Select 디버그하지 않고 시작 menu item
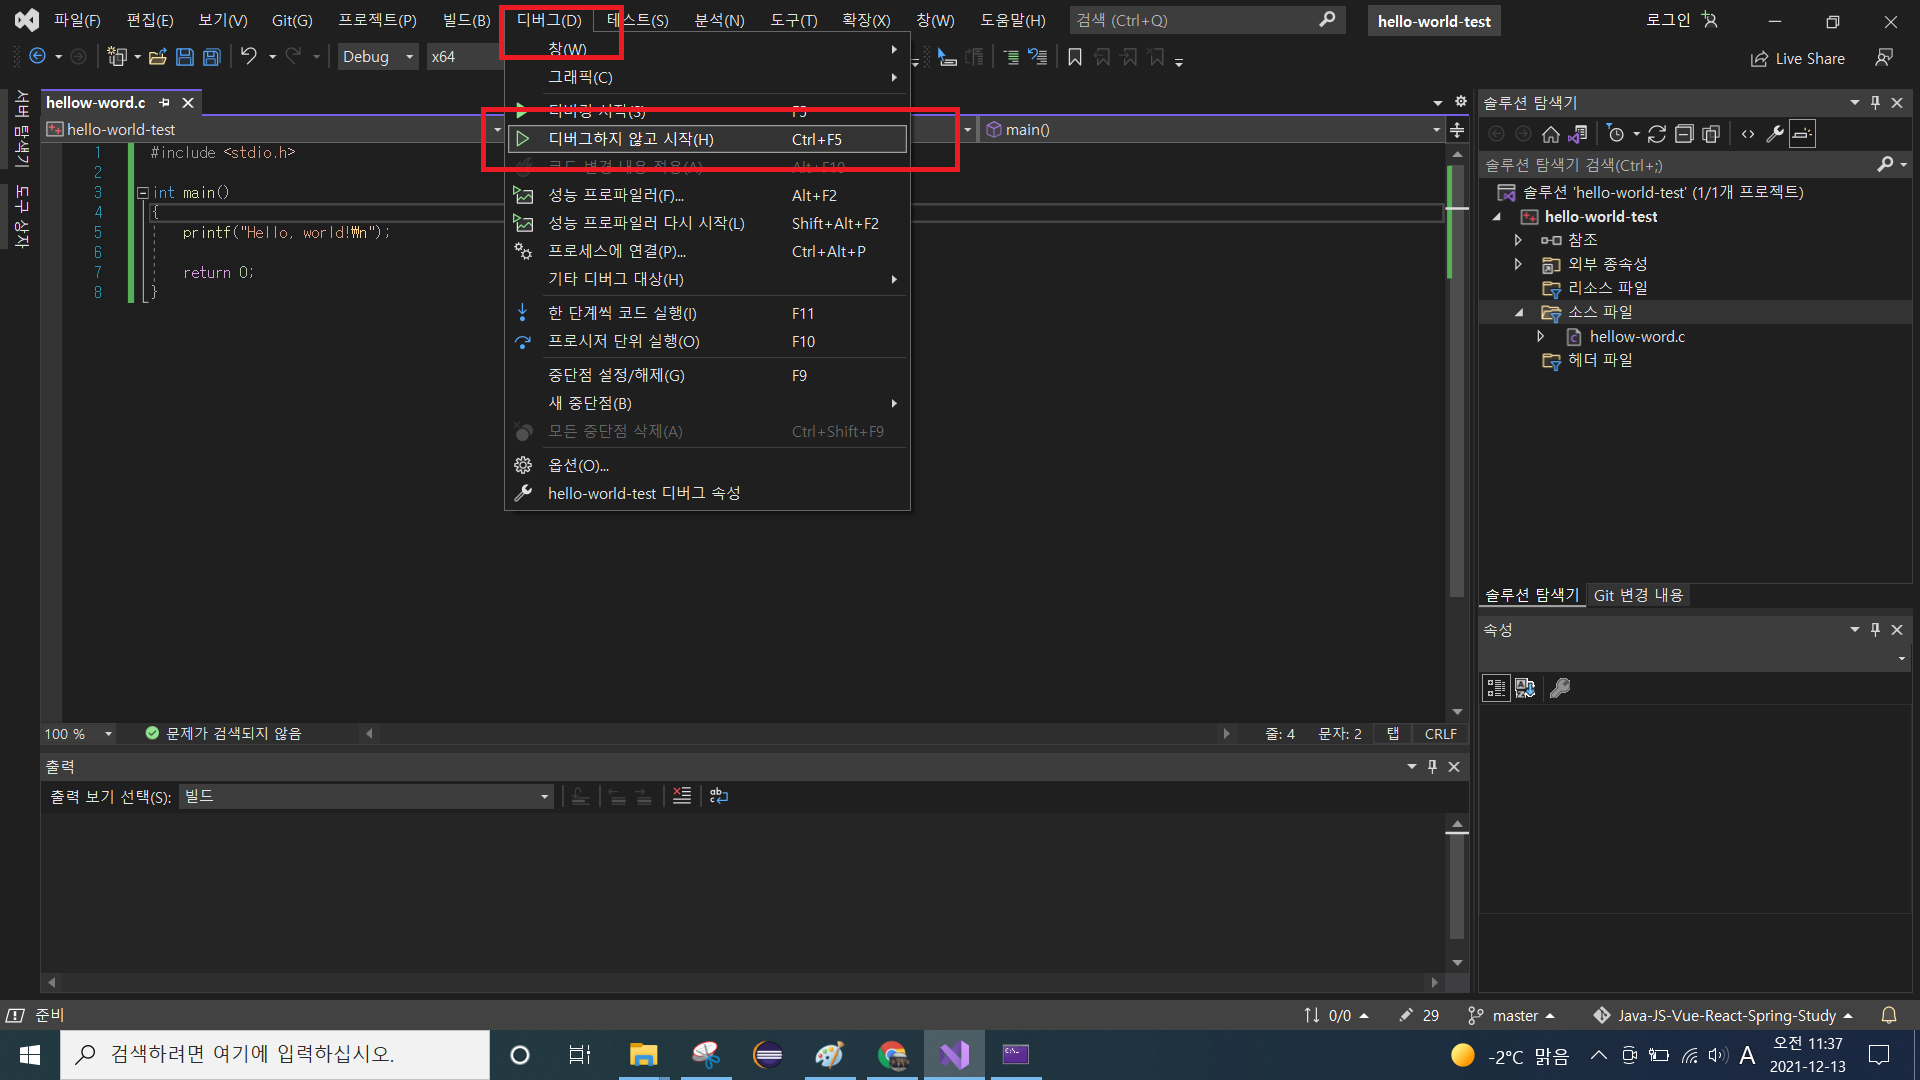The width and height of the screenshot is (1920, 1080). pyautogui.click(x=630, y=139)
